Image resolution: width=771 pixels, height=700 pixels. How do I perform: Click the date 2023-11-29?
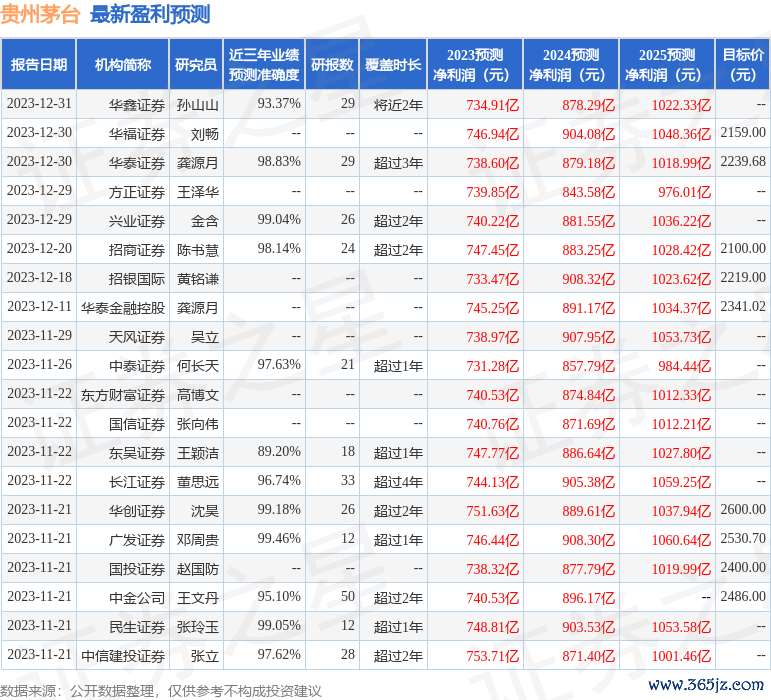(x=39, y=335)
